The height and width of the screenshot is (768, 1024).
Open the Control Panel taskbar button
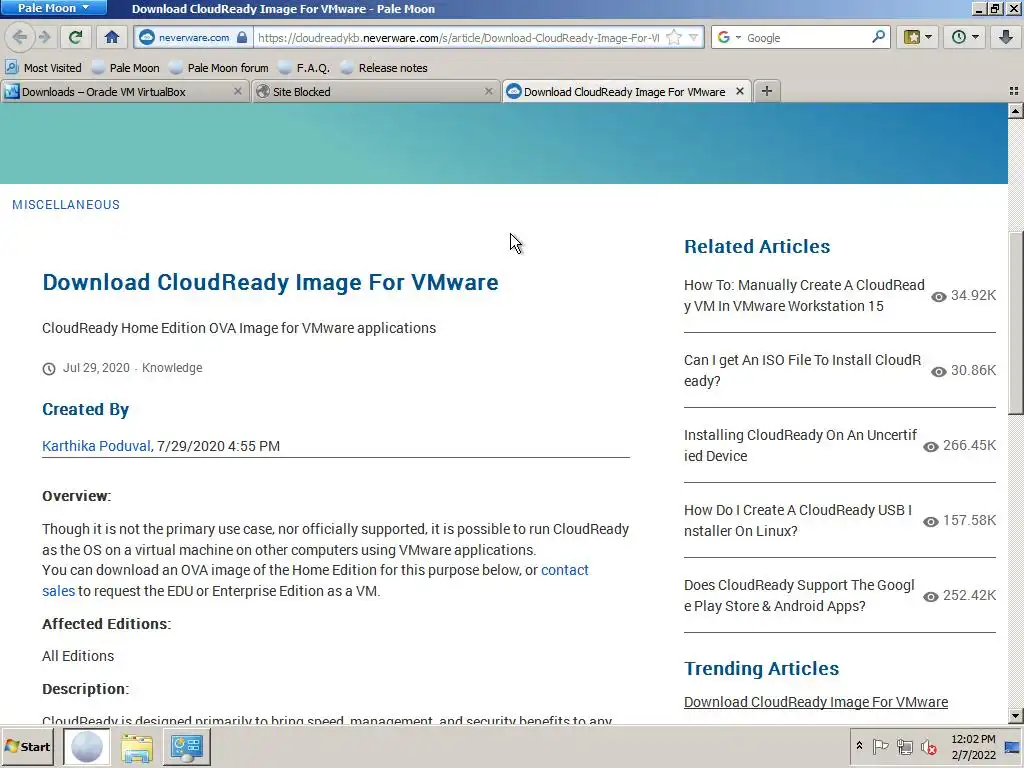[186, 746]
